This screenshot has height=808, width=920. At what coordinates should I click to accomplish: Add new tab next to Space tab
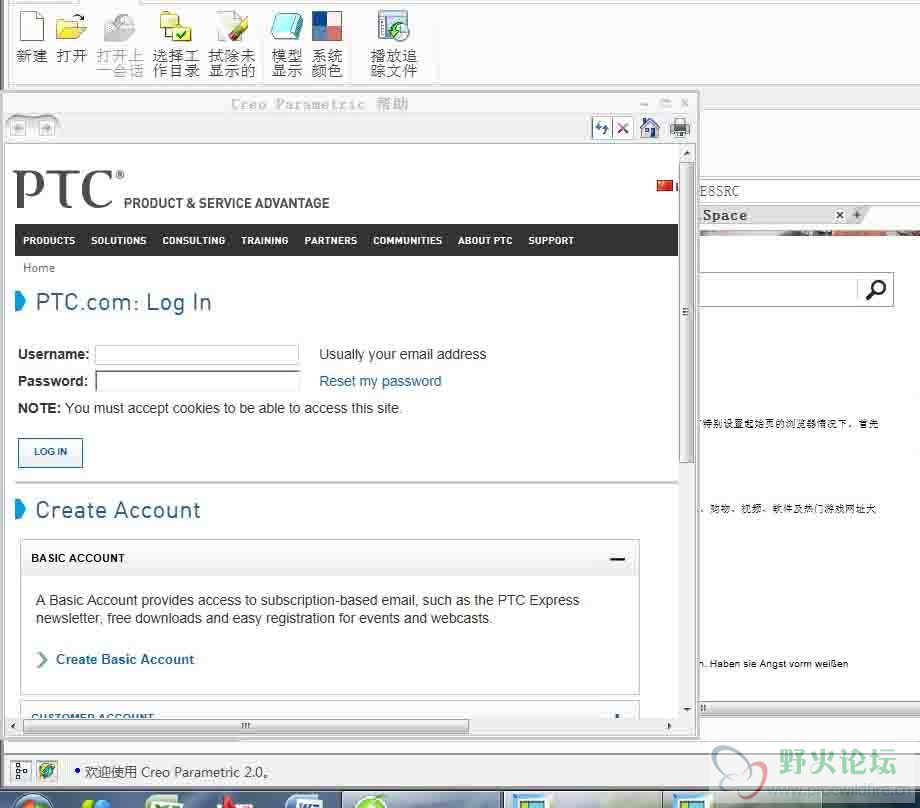857,215
